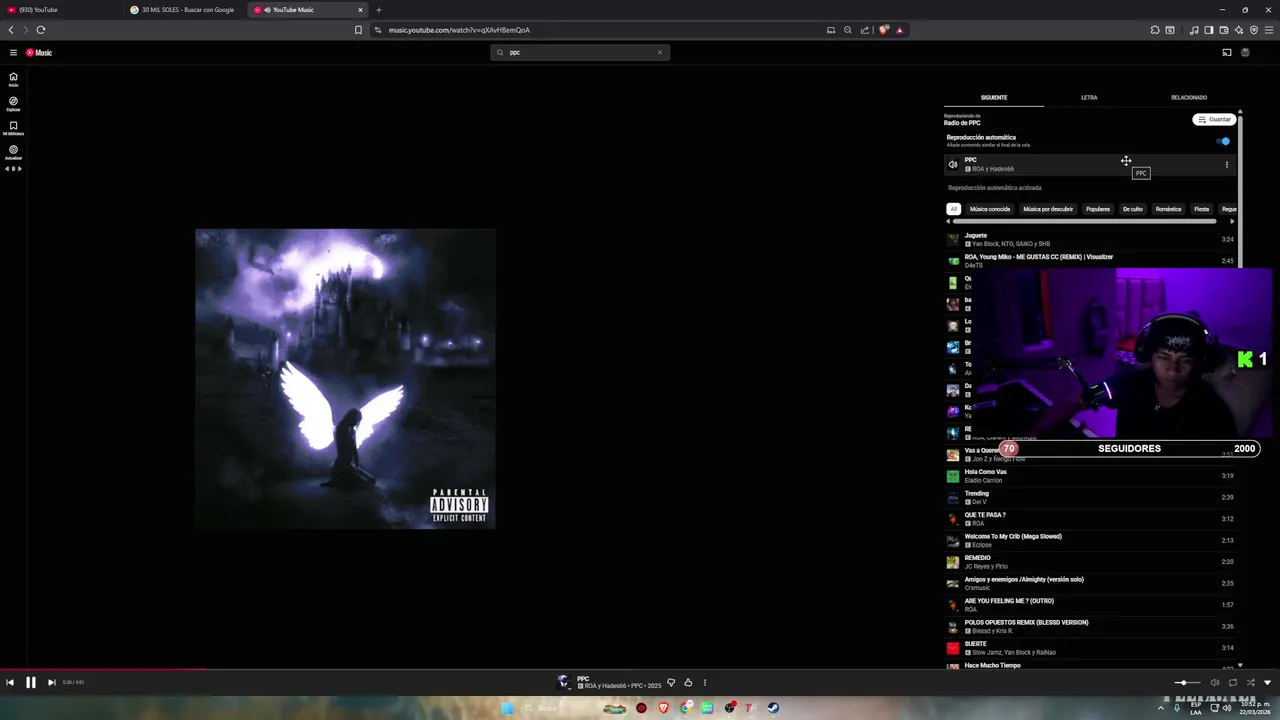
Task: Switch to the '(930) YouTube' browser tab
Action: point(60,10)
